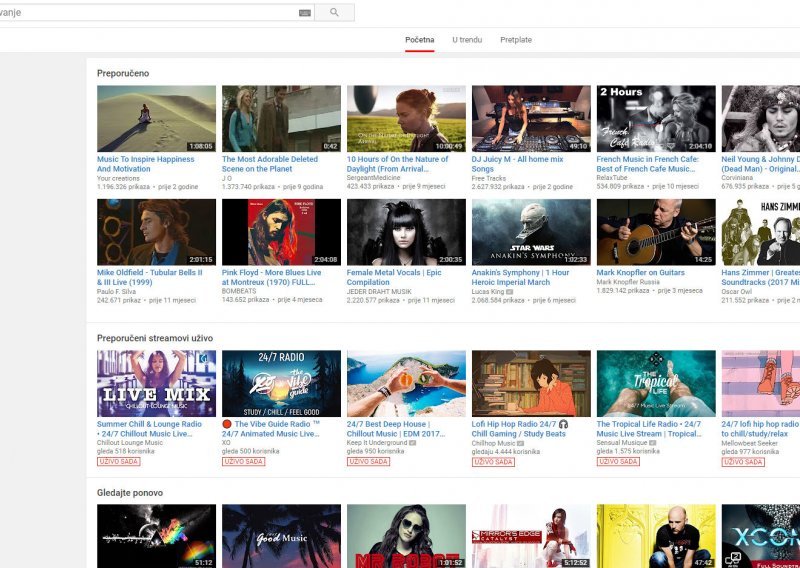The image size is (800, 568).
Task: Go to the Pretplate tab
Action: 516,40
